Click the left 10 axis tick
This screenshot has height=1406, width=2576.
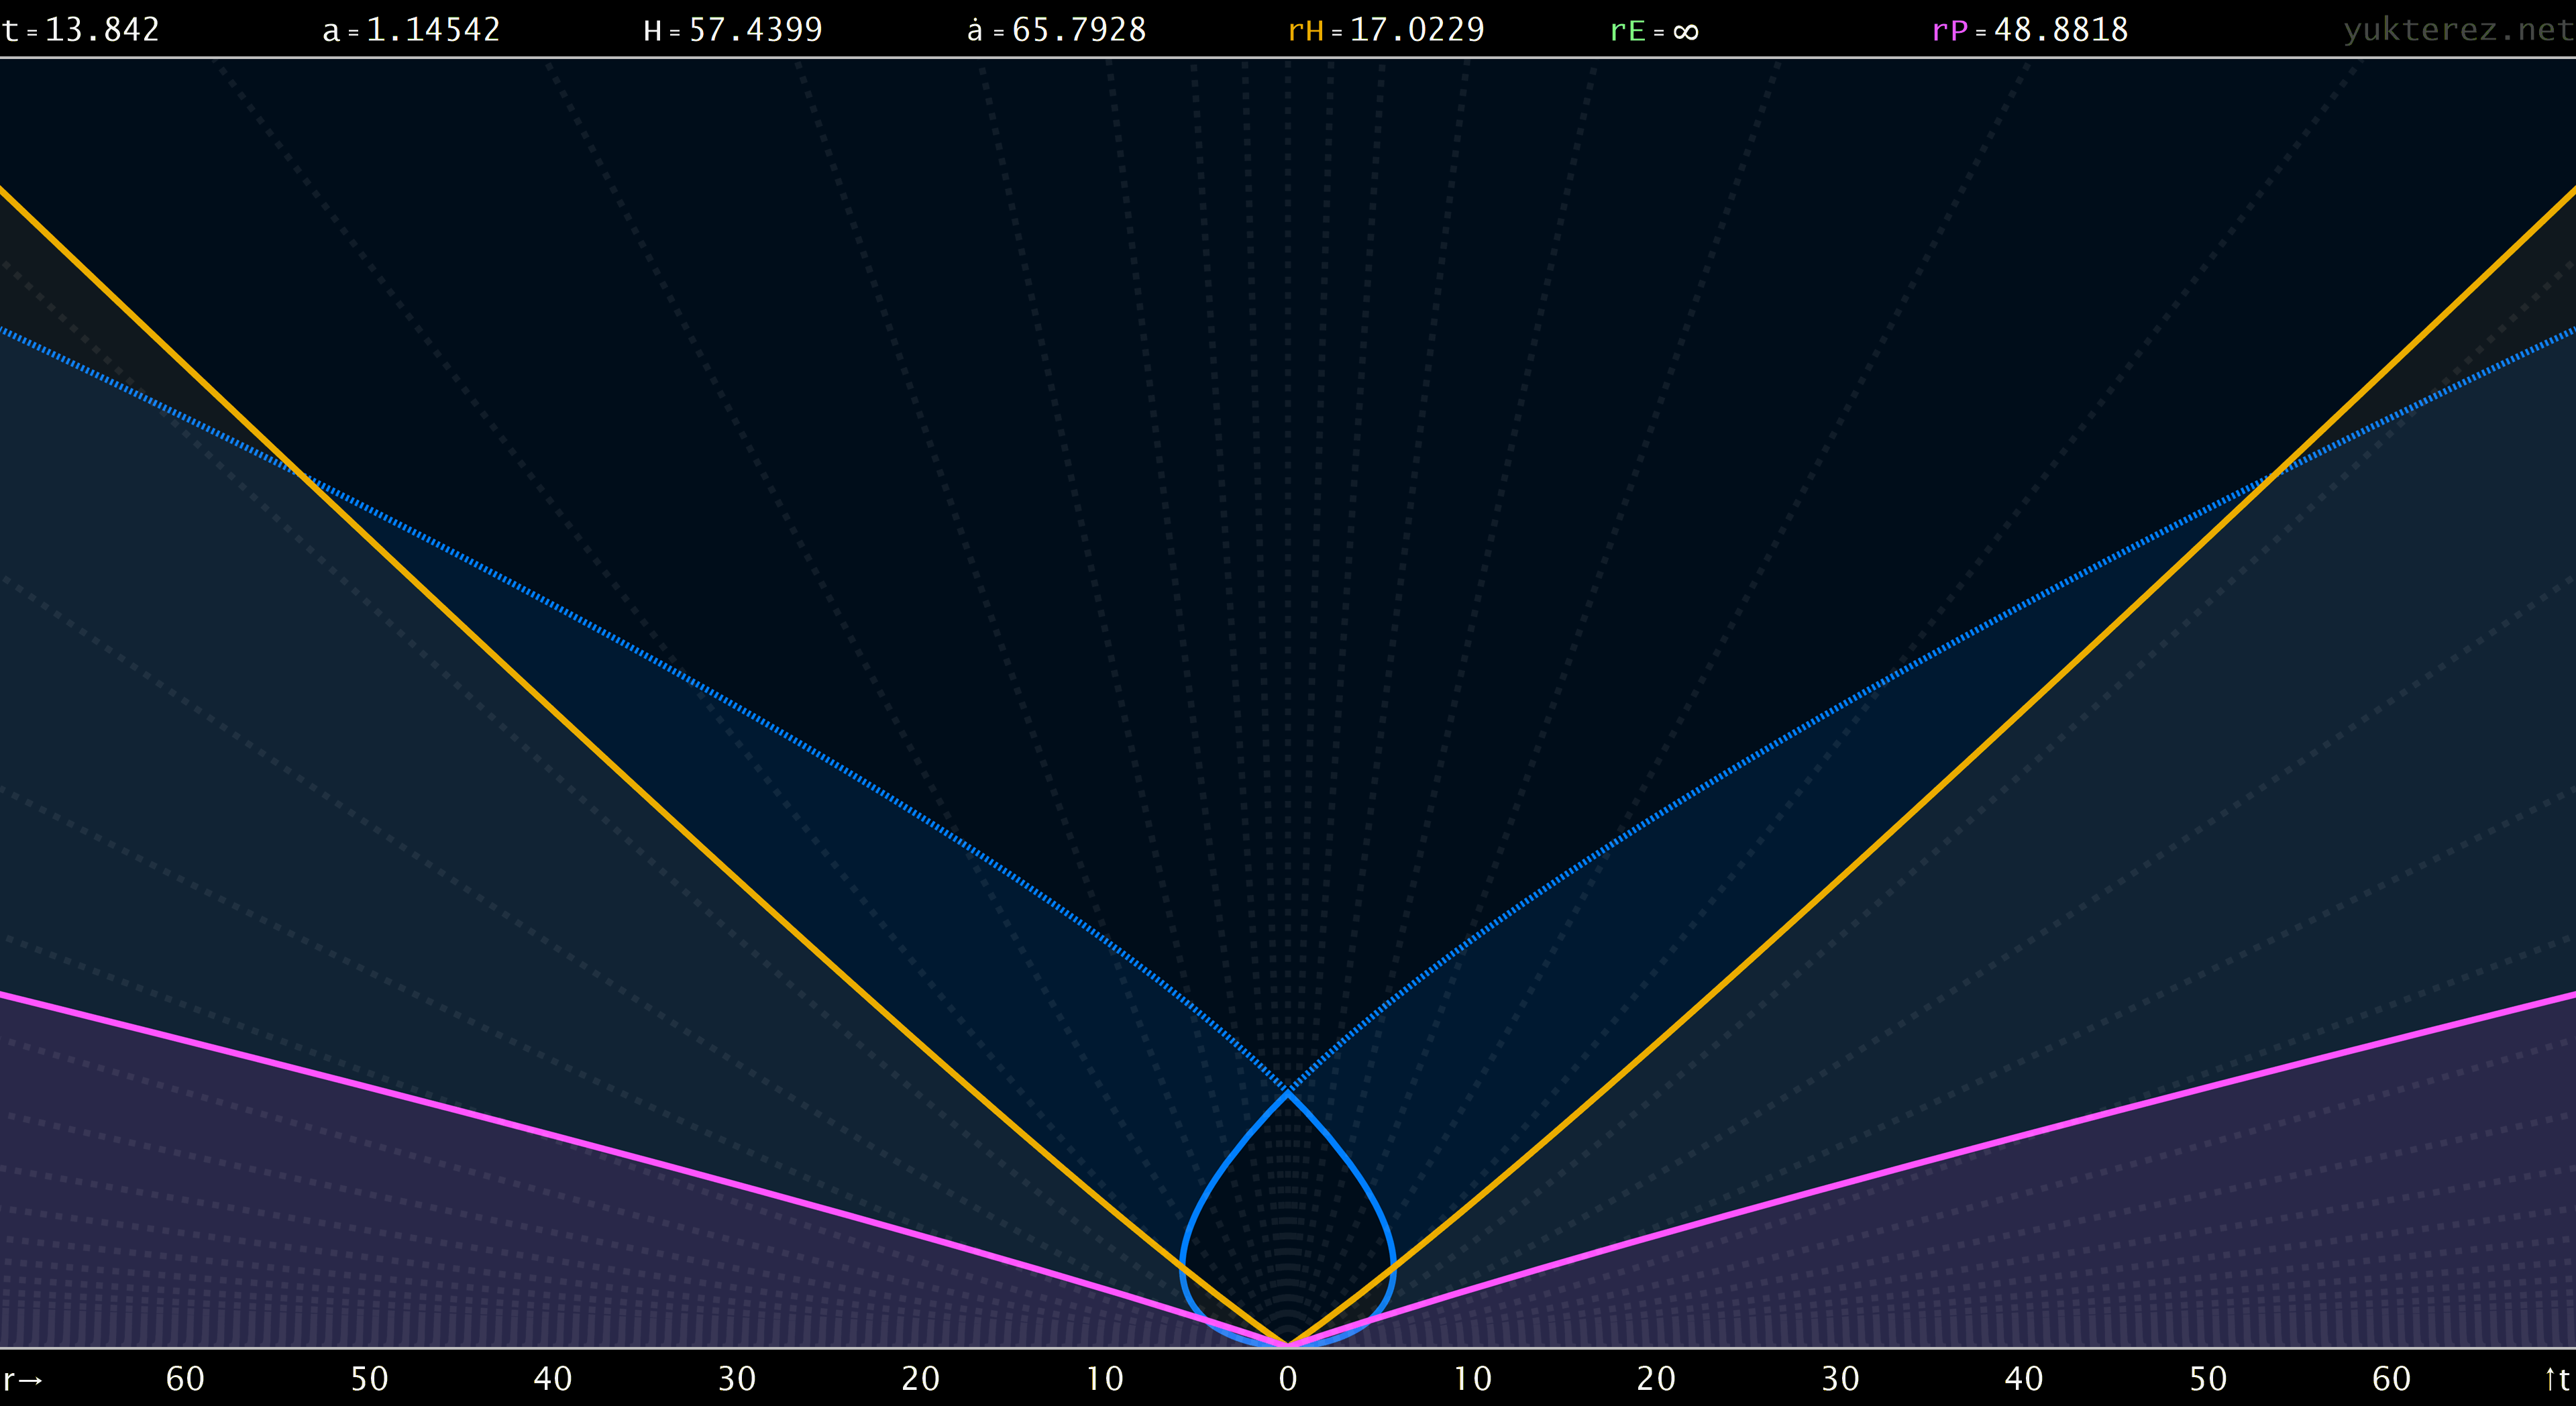pos(1104,1380)
